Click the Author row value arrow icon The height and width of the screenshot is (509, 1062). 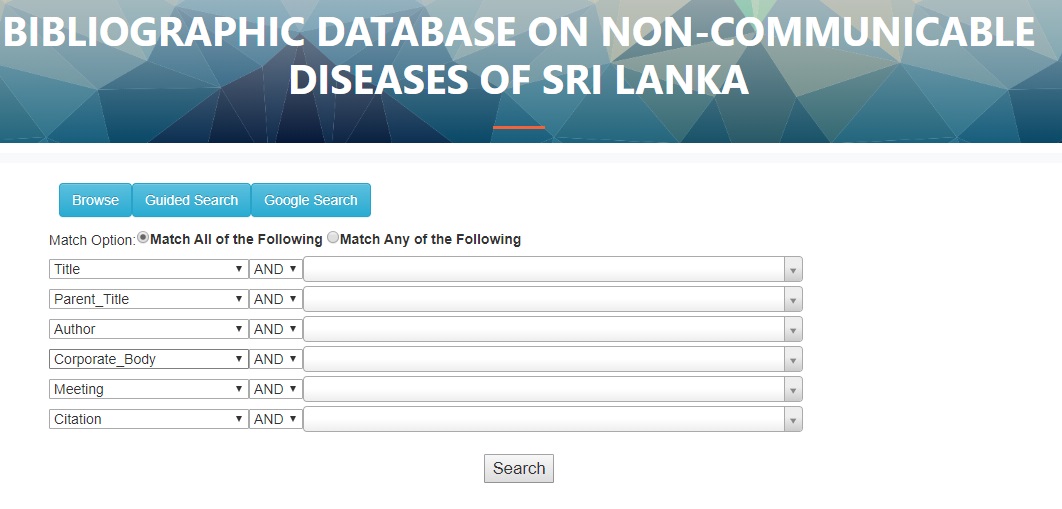click(792, 330)
